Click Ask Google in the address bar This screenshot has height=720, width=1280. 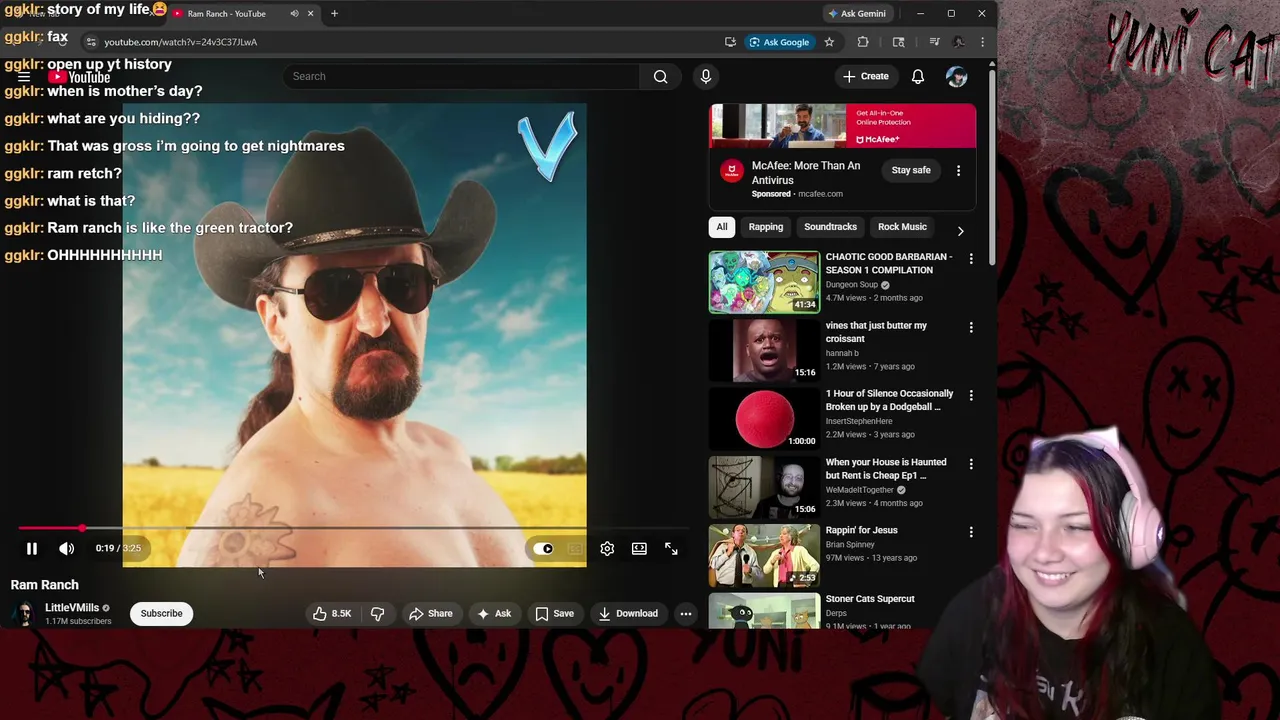(779, 42)
